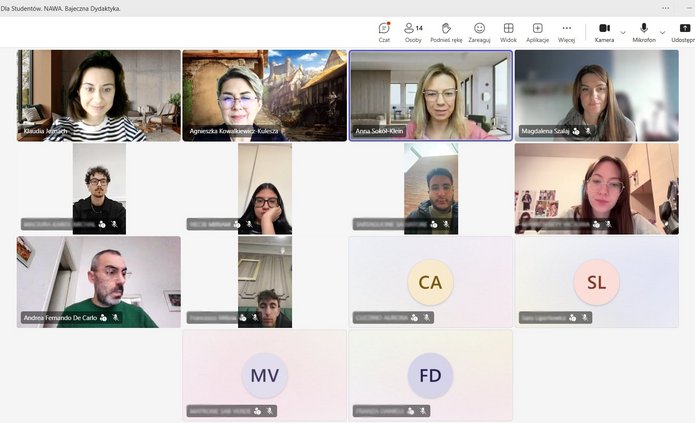Viewport: 695px width, 423px height.
Task: Select Anna Sokół-Klein's highlighted video tile
Action: (430, 95)
